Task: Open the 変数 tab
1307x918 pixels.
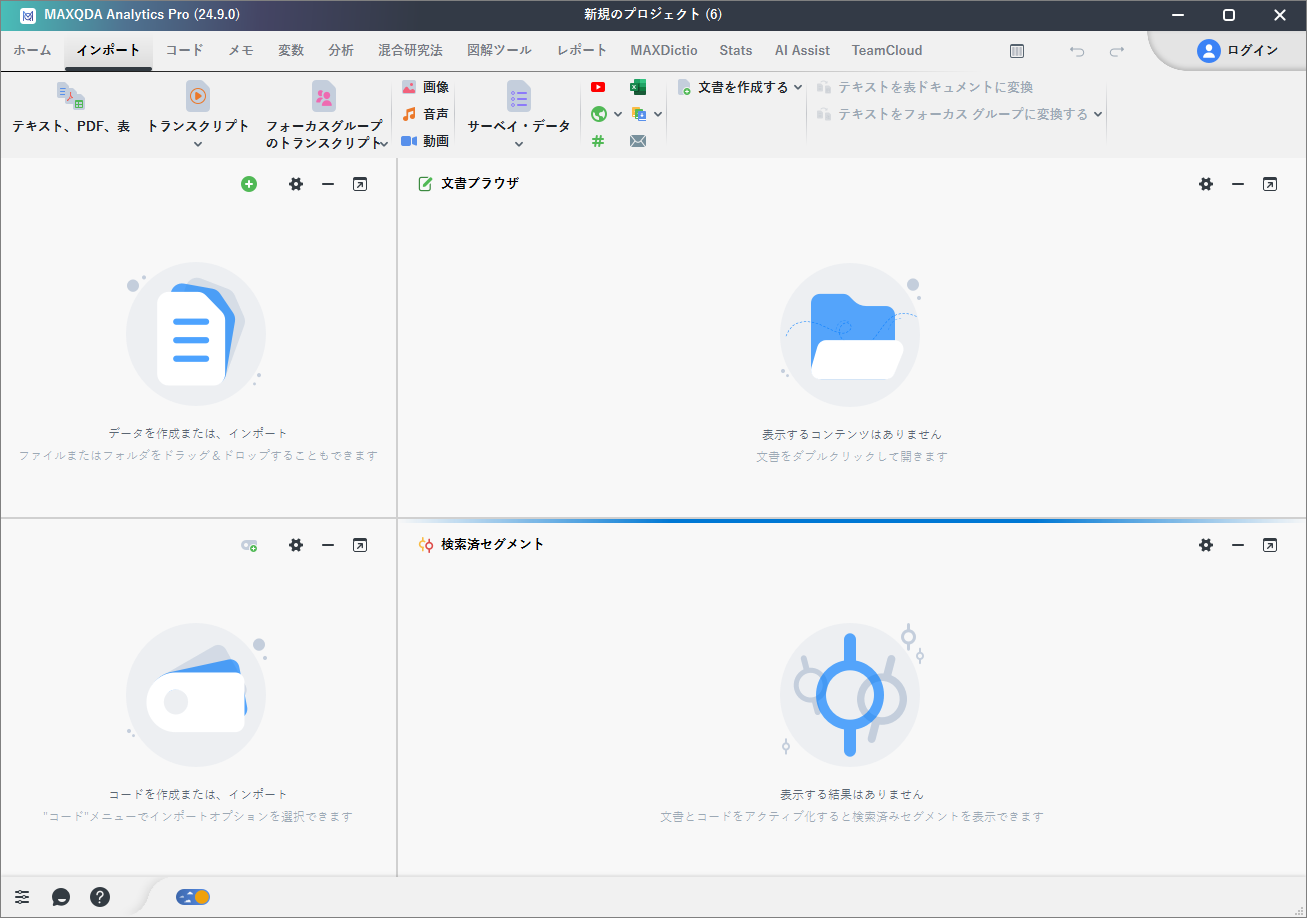Action: (291, 50)
